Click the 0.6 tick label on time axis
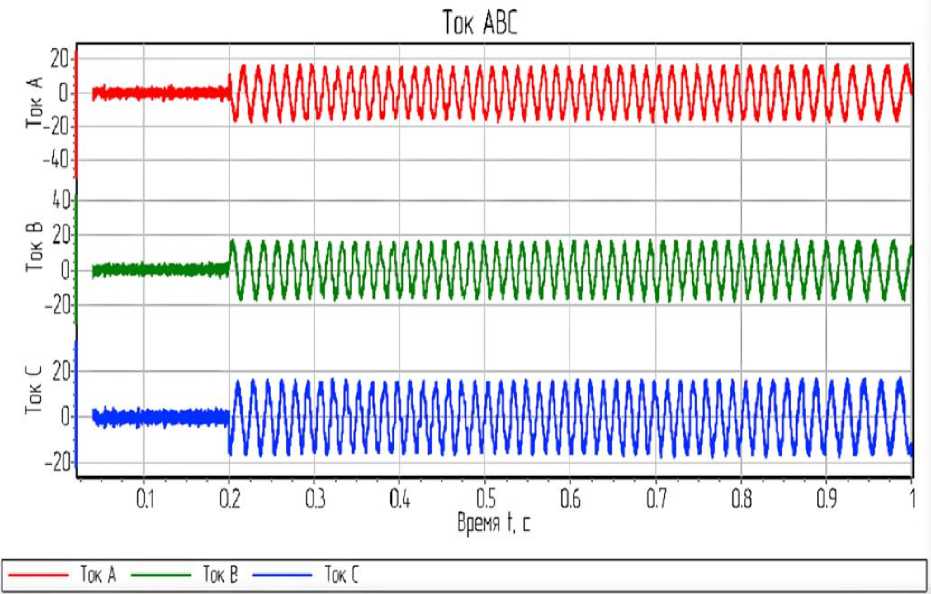This screenshot has width=931, height=594. point(571,500)
